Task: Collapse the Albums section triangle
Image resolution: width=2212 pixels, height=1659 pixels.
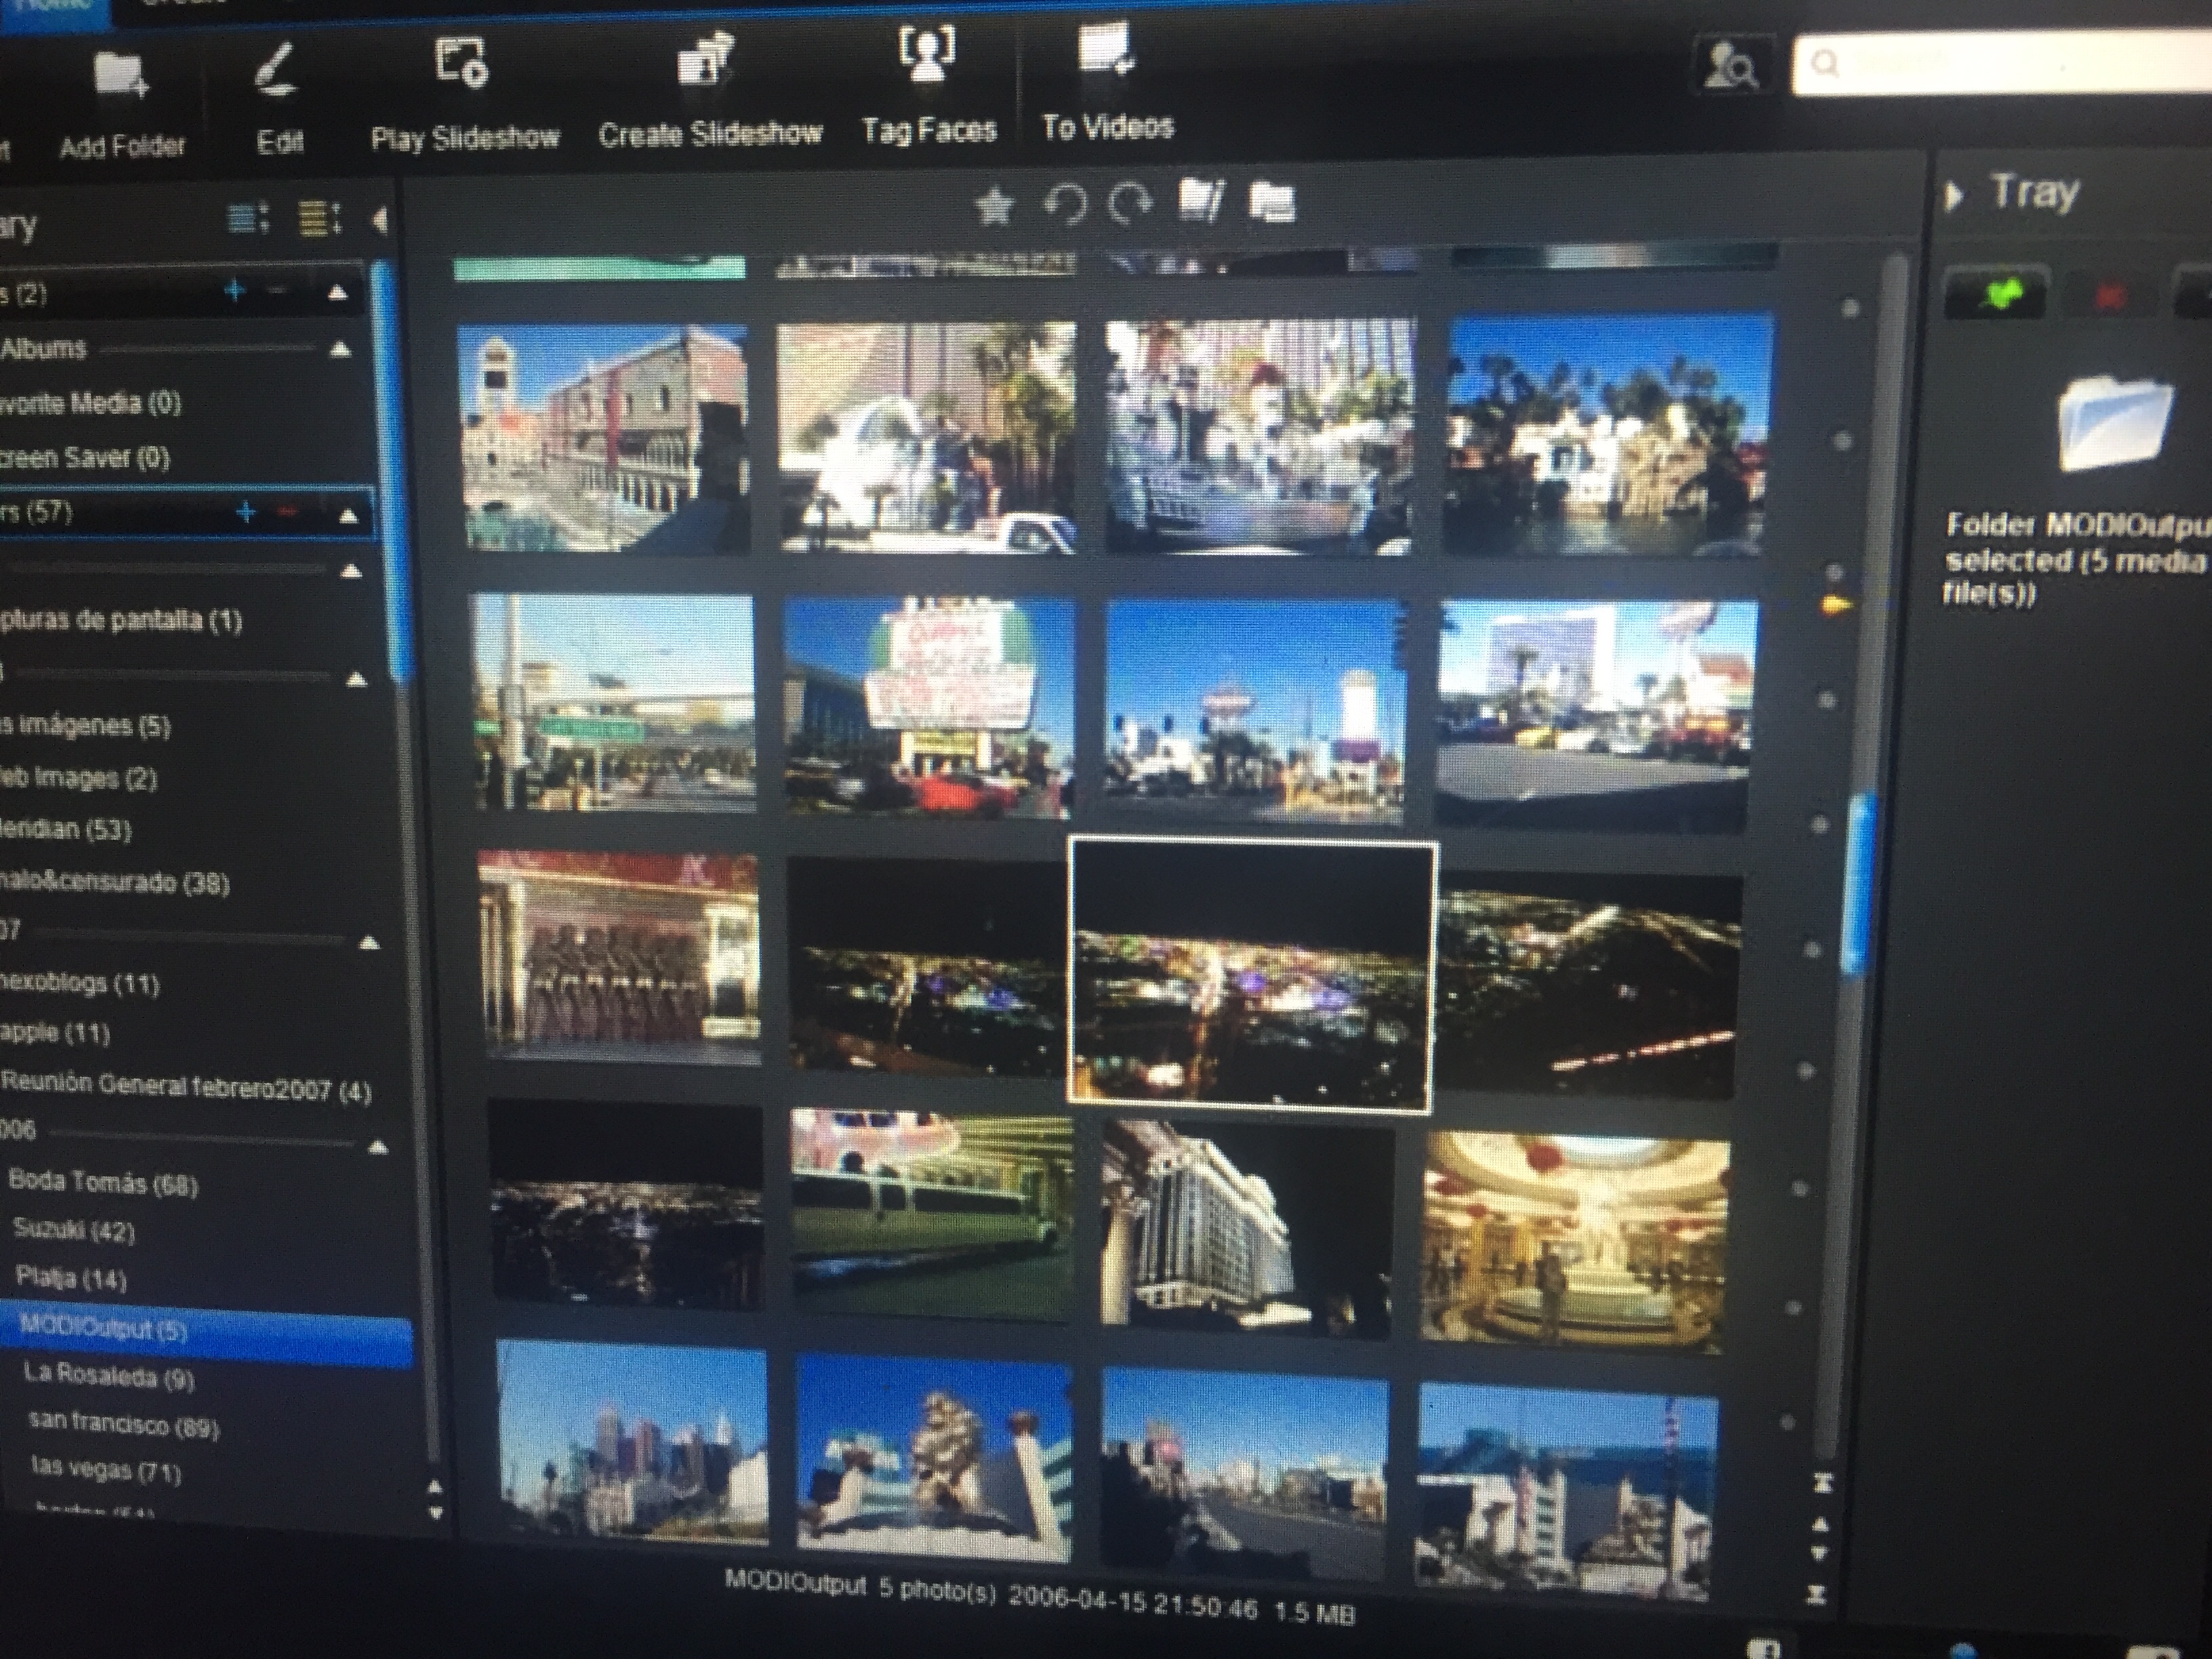Action: (340, 349)
